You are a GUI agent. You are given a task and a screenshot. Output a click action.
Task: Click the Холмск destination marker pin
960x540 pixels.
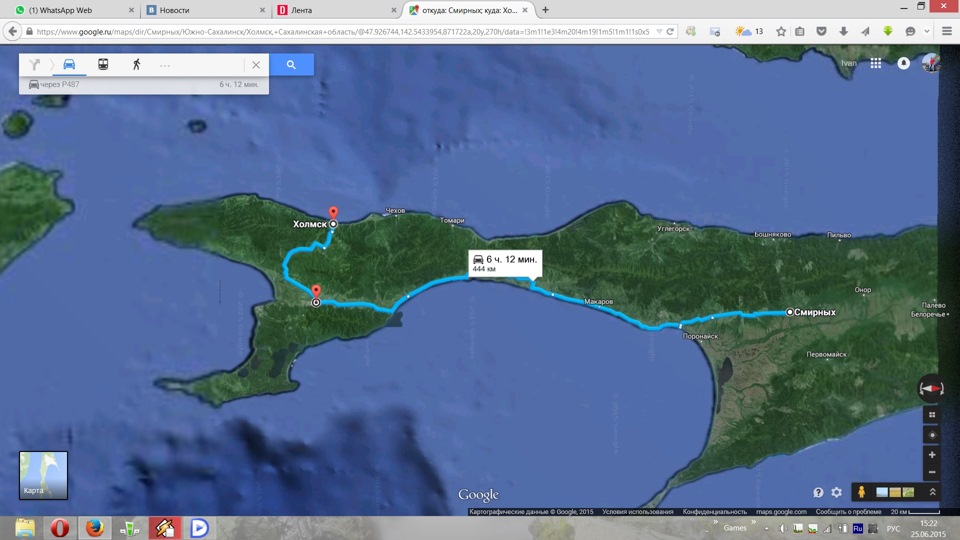click(x=333, y=212)
